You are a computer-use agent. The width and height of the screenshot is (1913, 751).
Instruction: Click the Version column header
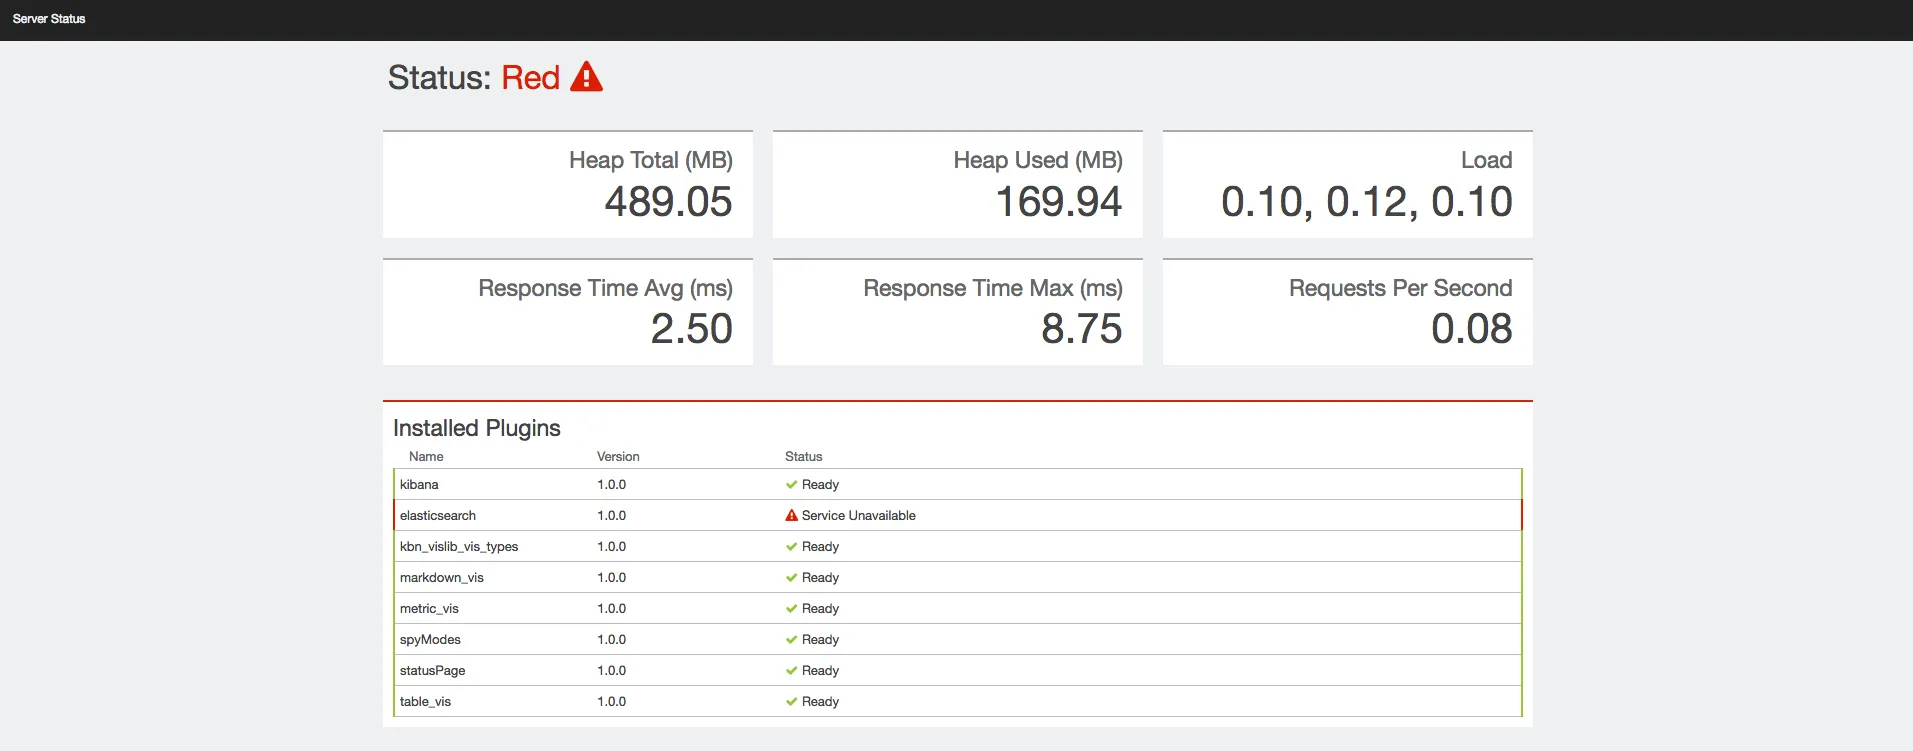click(x=618, y=457)
